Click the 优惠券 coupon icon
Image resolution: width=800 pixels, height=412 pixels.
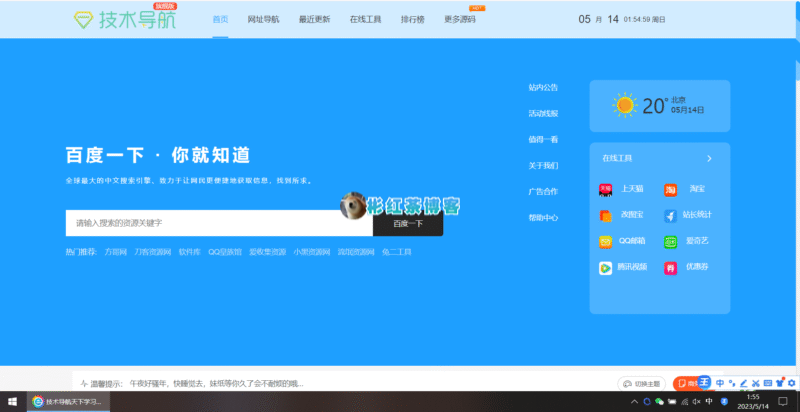pos(670,268)
